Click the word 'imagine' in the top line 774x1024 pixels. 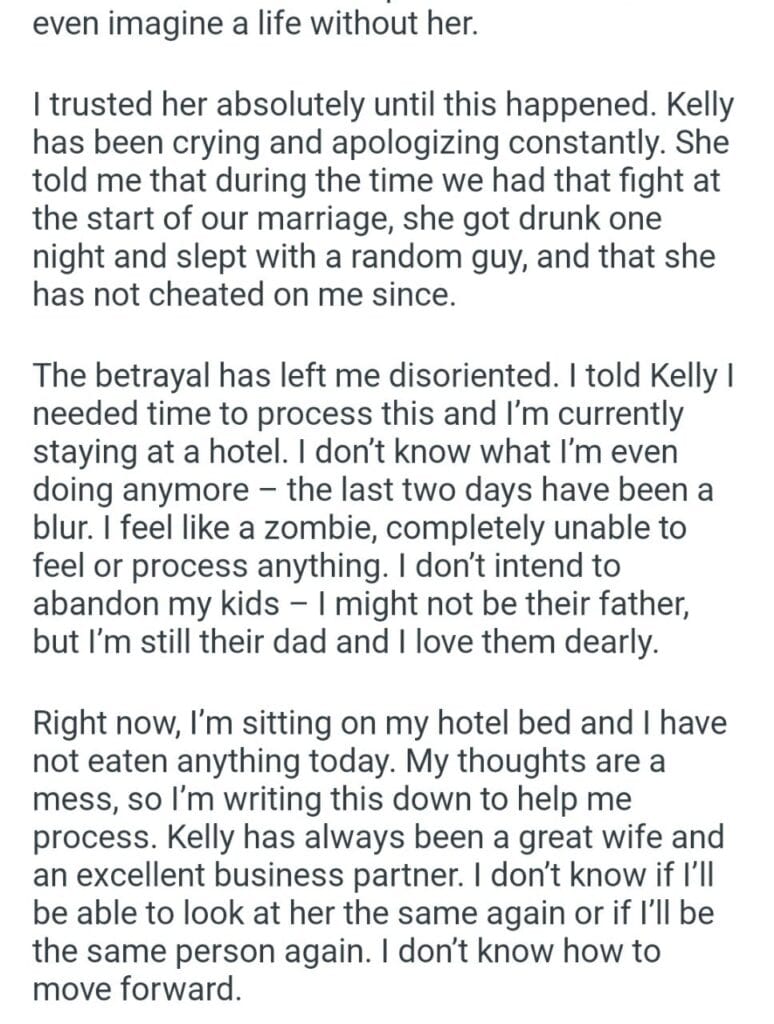[x=147, y=21]
